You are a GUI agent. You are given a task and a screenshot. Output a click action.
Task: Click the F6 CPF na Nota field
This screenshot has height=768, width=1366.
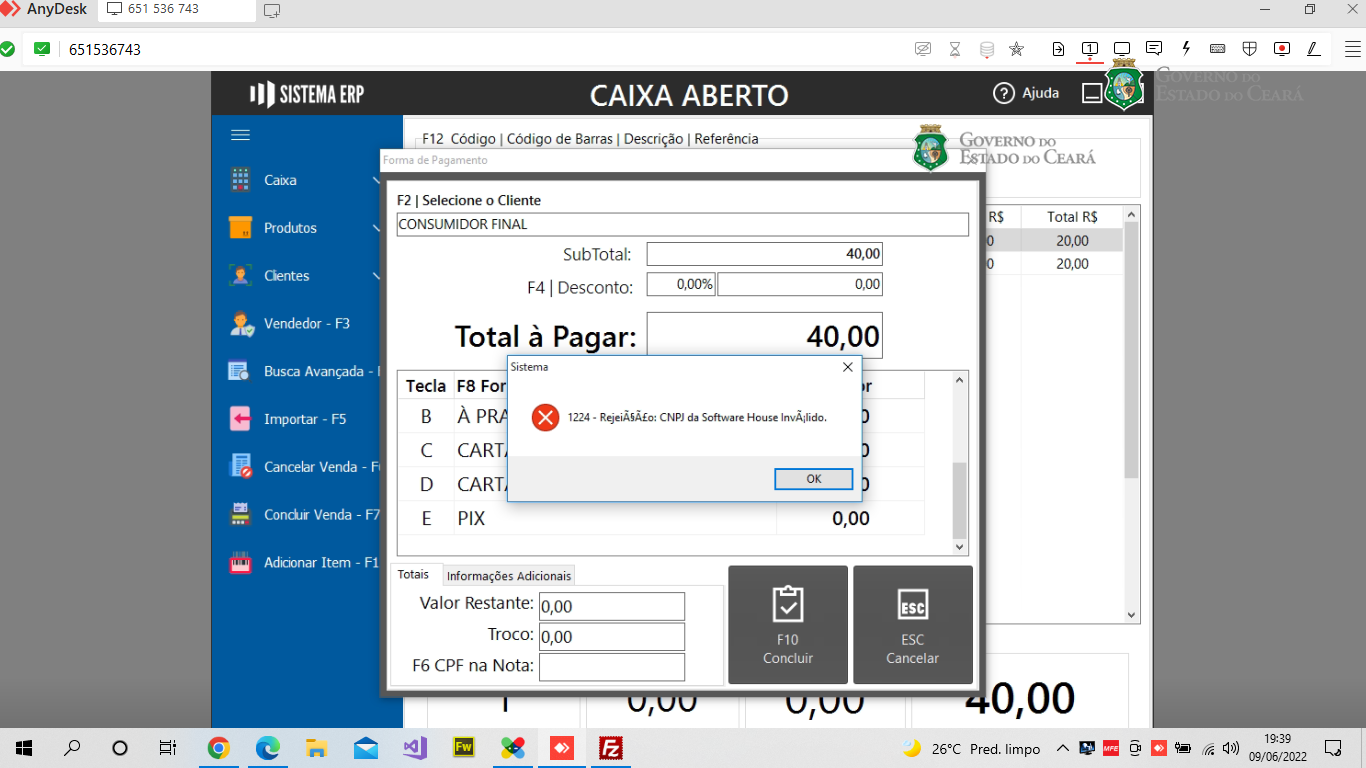pos(612,667)
